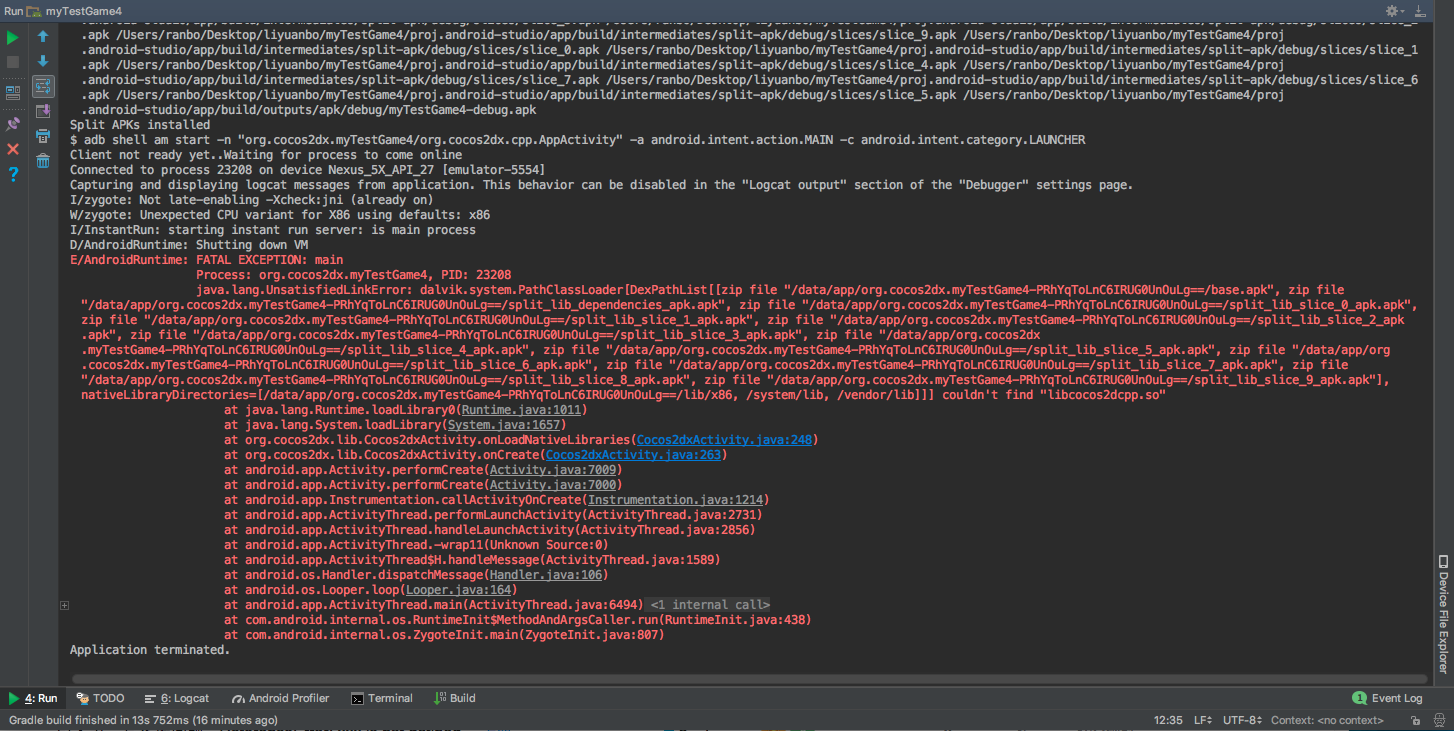Print the console output

click(x=43, y=136)
